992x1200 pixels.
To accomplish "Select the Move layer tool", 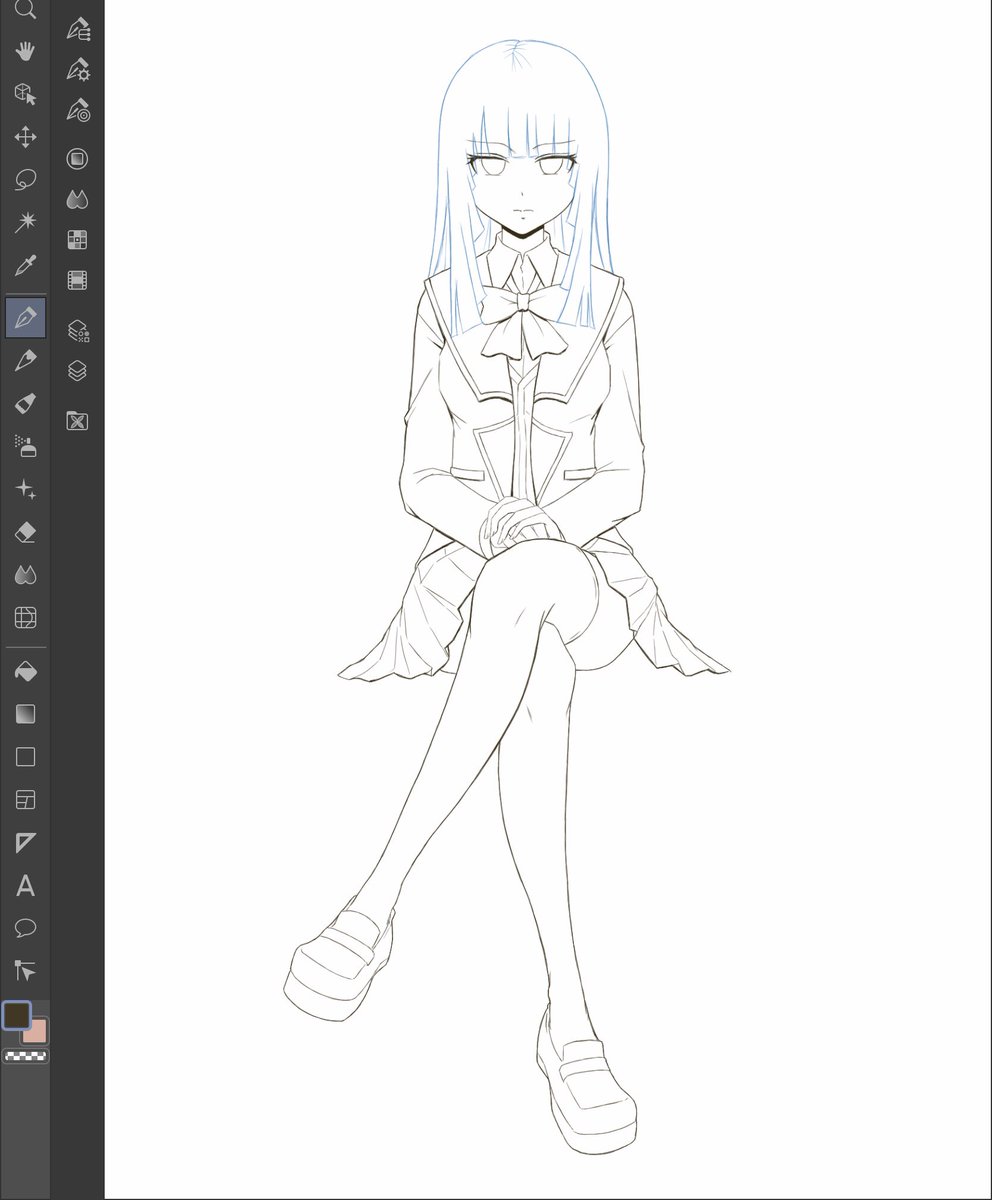I will [x=26, y=137].
